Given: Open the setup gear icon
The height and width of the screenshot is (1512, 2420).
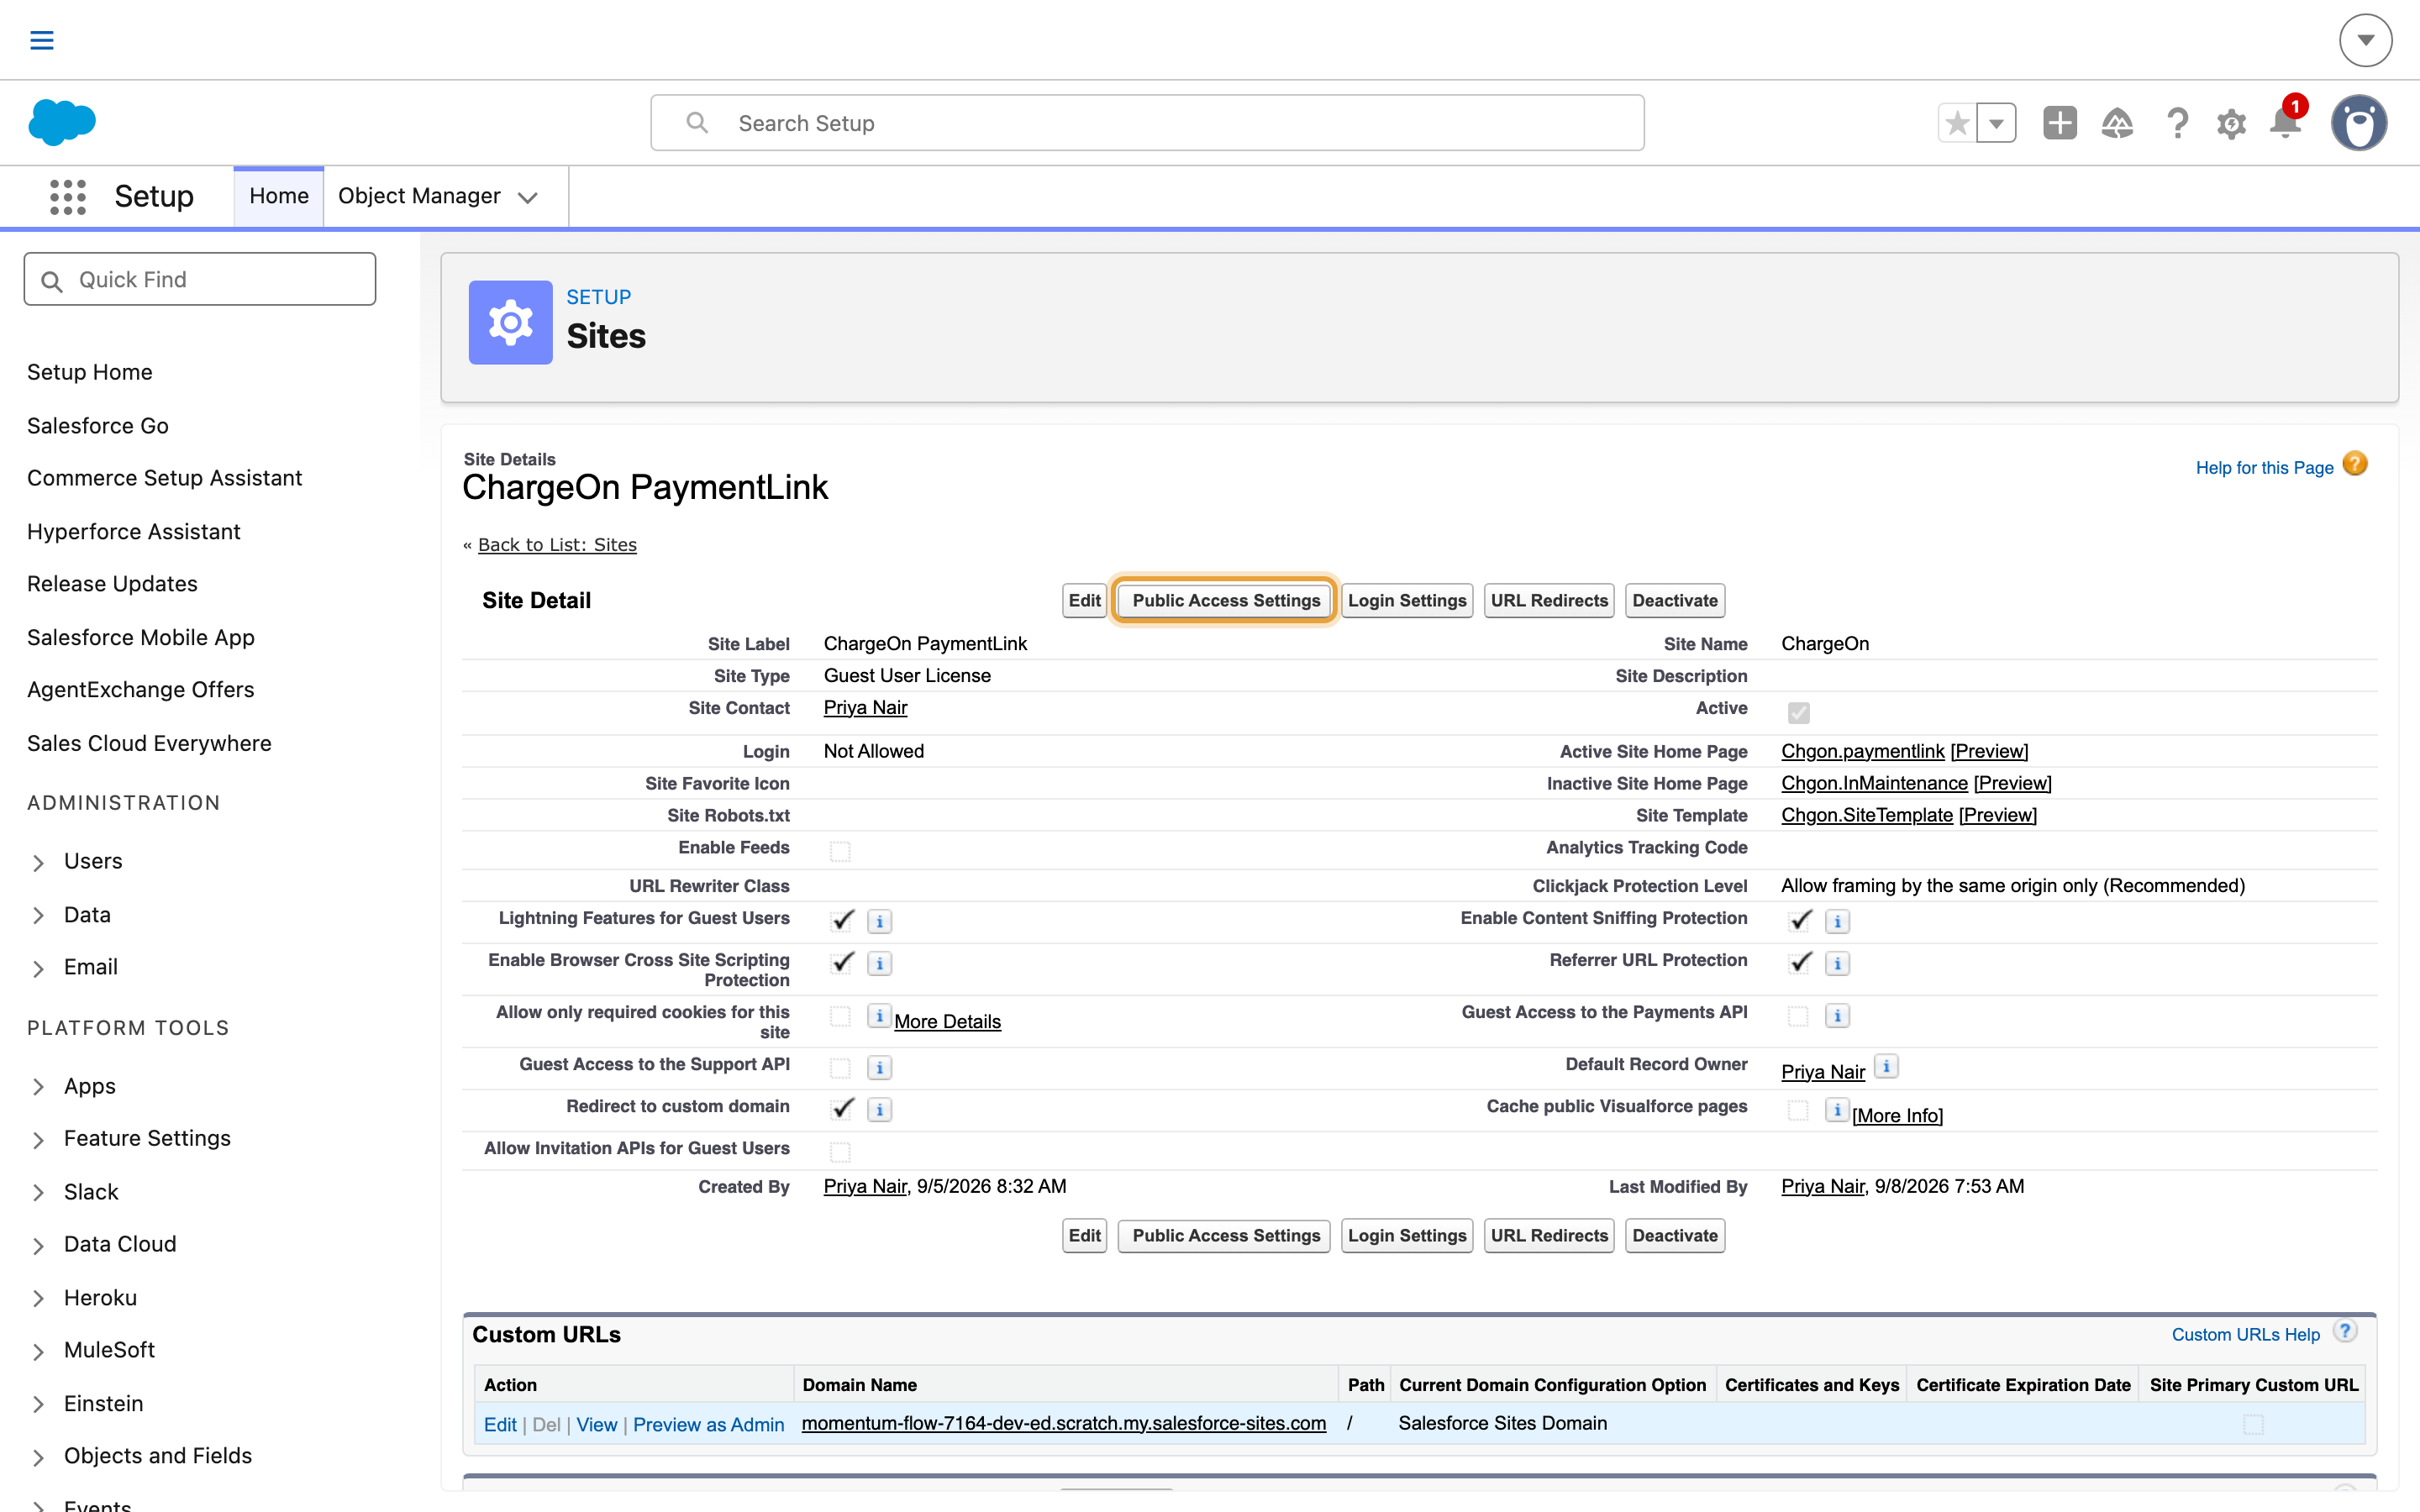Looking at the screenshot, I should (x=2231, y=124).
